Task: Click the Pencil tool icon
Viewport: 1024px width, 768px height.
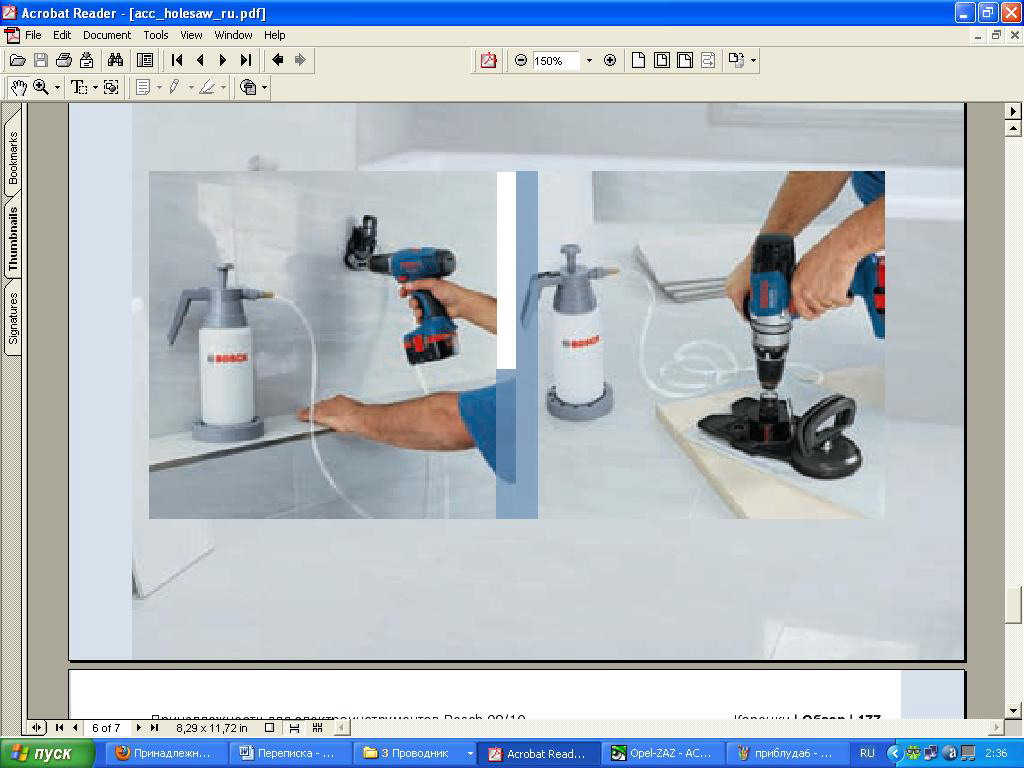Action: click(x=174, y=88)
